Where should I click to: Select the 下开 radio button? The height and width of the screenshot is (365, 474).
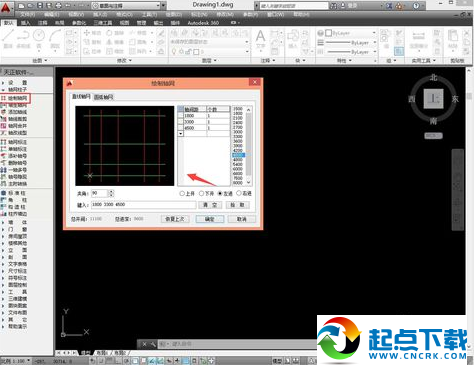click(x=206, y=193)
